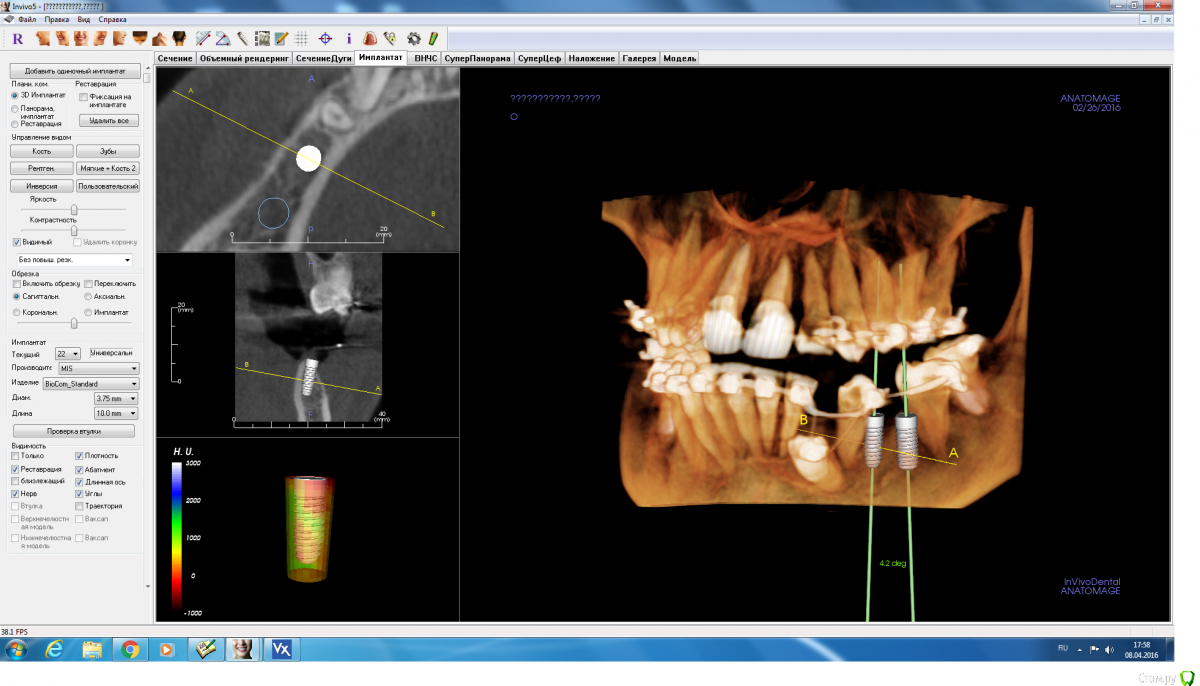Open patient info with the 'i' icon
1200x686 pixels.
349,39
